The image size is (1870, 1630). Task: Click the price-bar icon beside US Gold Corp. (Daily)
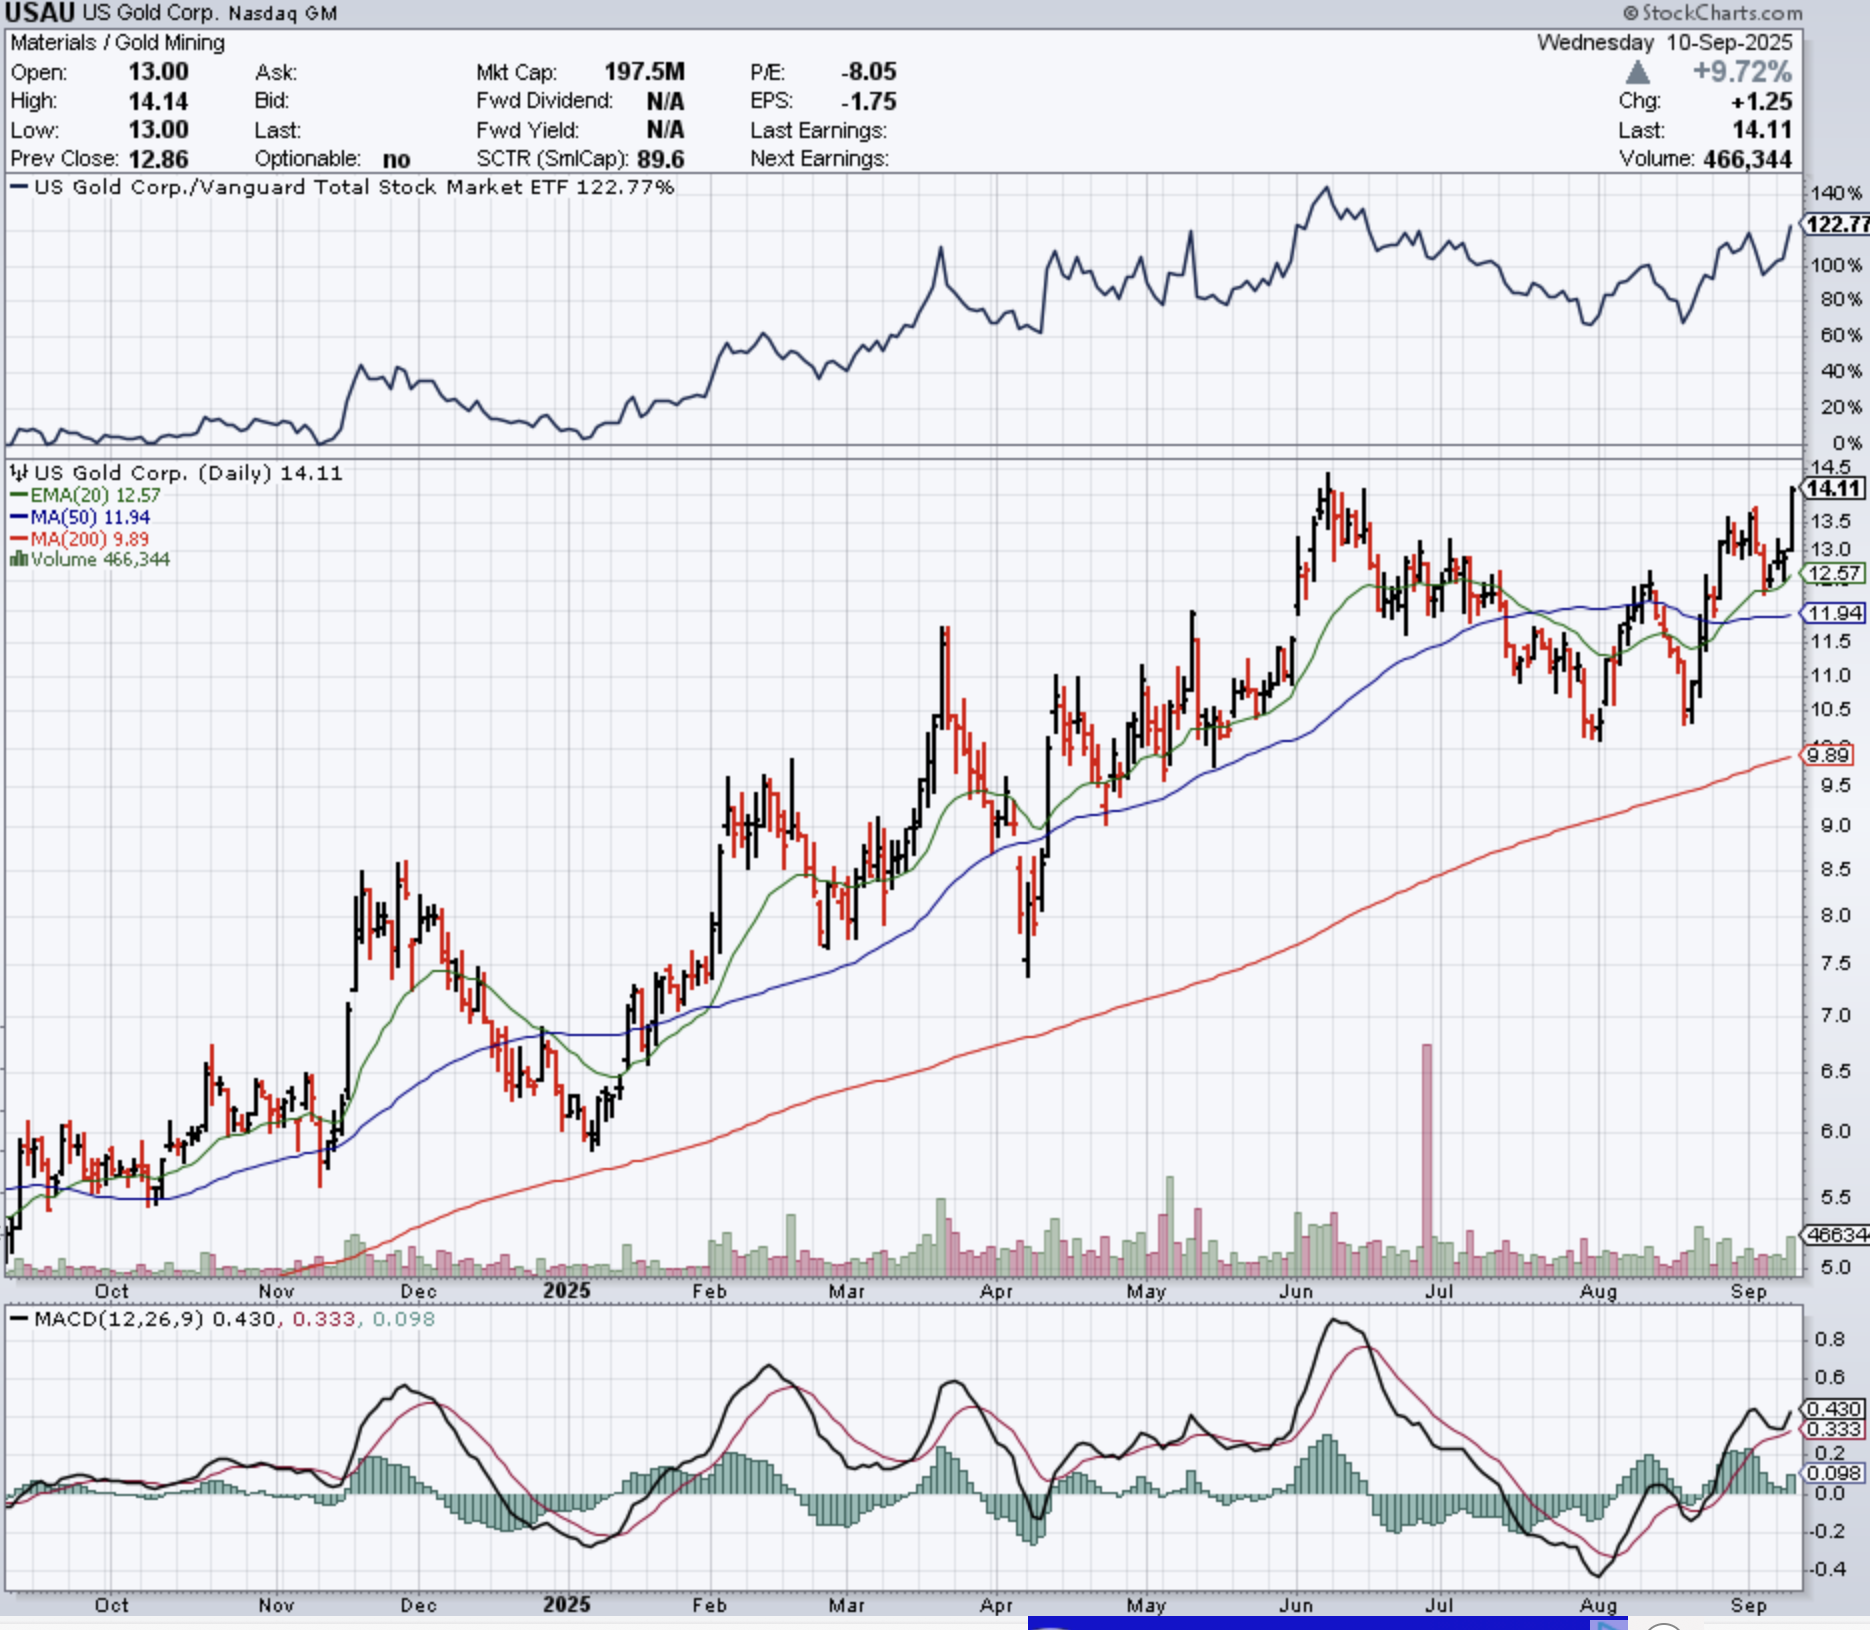point(19,472)
